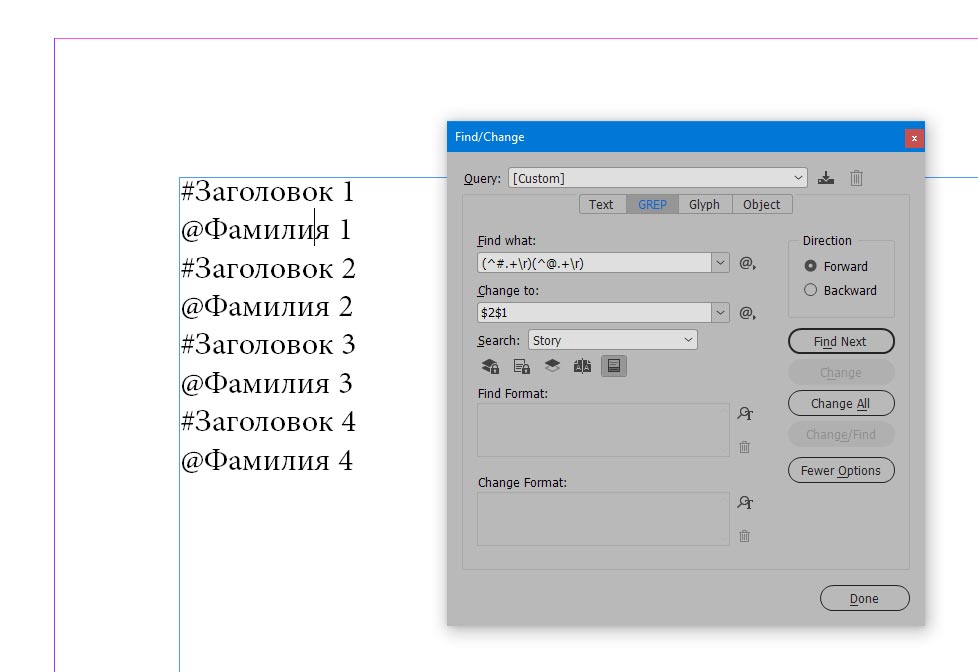Switch to the Glyph tab

point(704,205)
